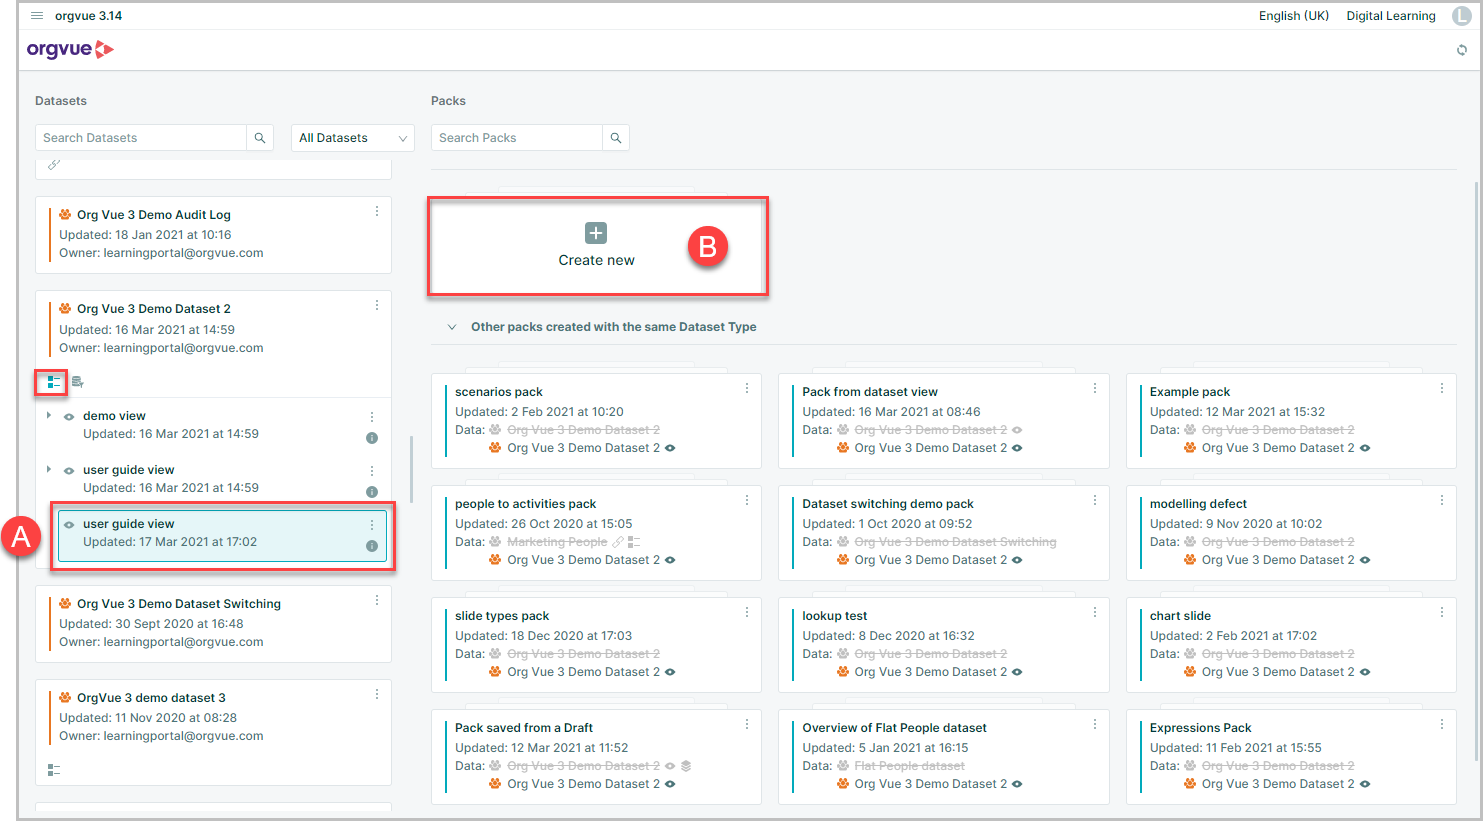
Task: Click the search packs magnifier icon
Action: 616,138
